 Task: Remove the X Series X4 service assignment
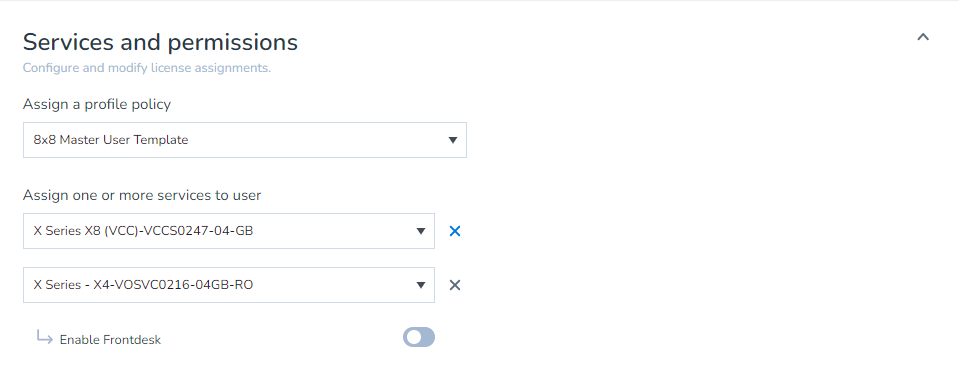pos(454,285)
